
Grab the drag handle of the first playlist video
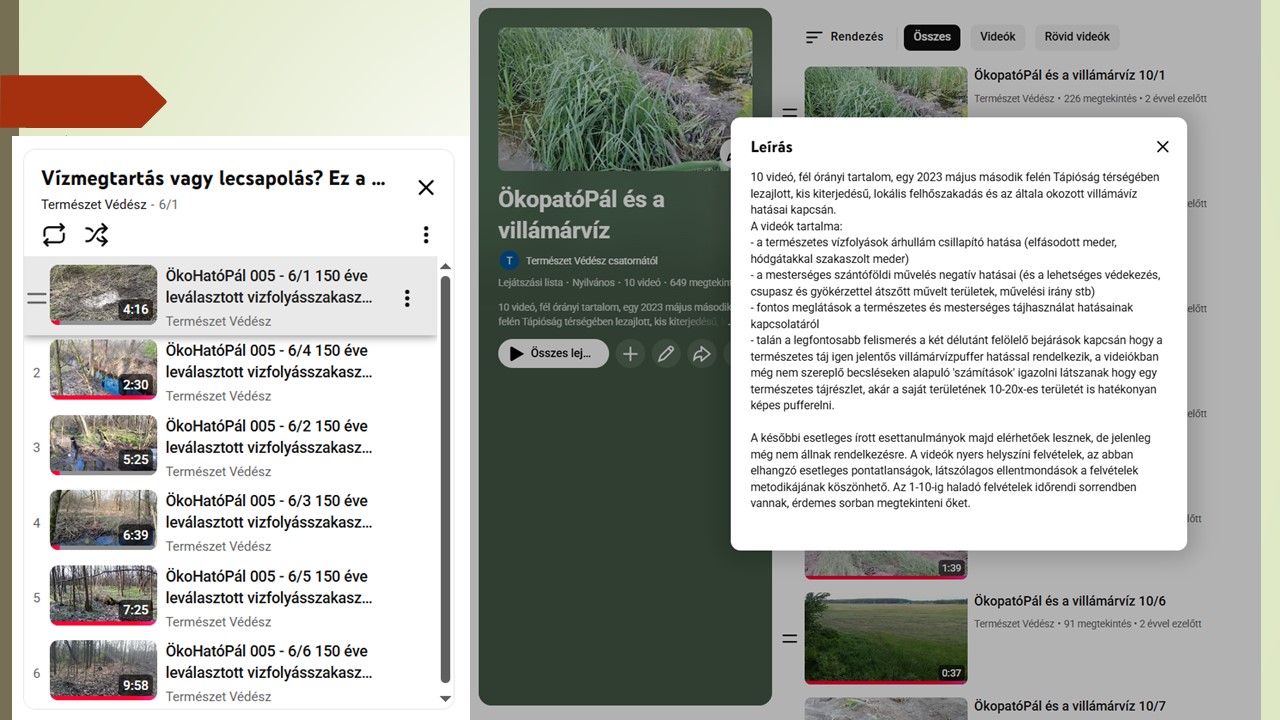tap(37, 296)
